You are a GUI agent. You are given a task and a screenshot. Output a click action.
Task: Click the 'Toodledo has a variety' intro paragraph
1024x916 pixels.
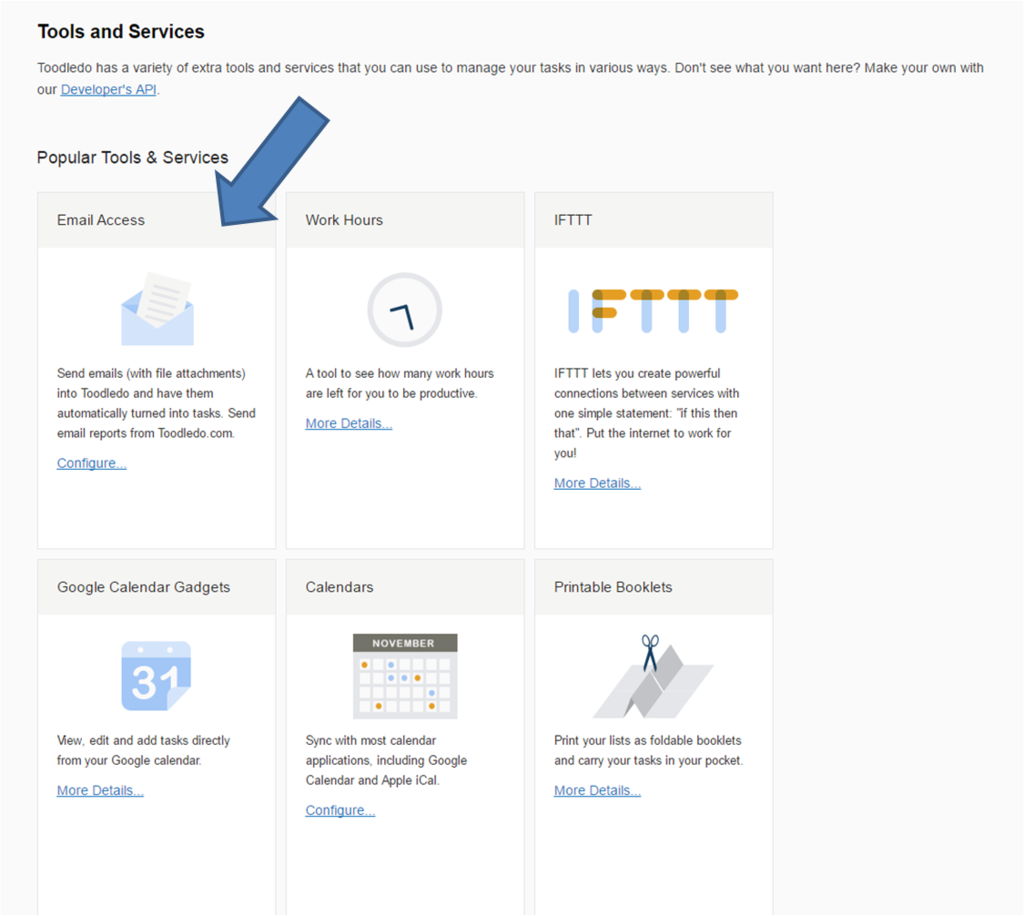pos(510,78)
